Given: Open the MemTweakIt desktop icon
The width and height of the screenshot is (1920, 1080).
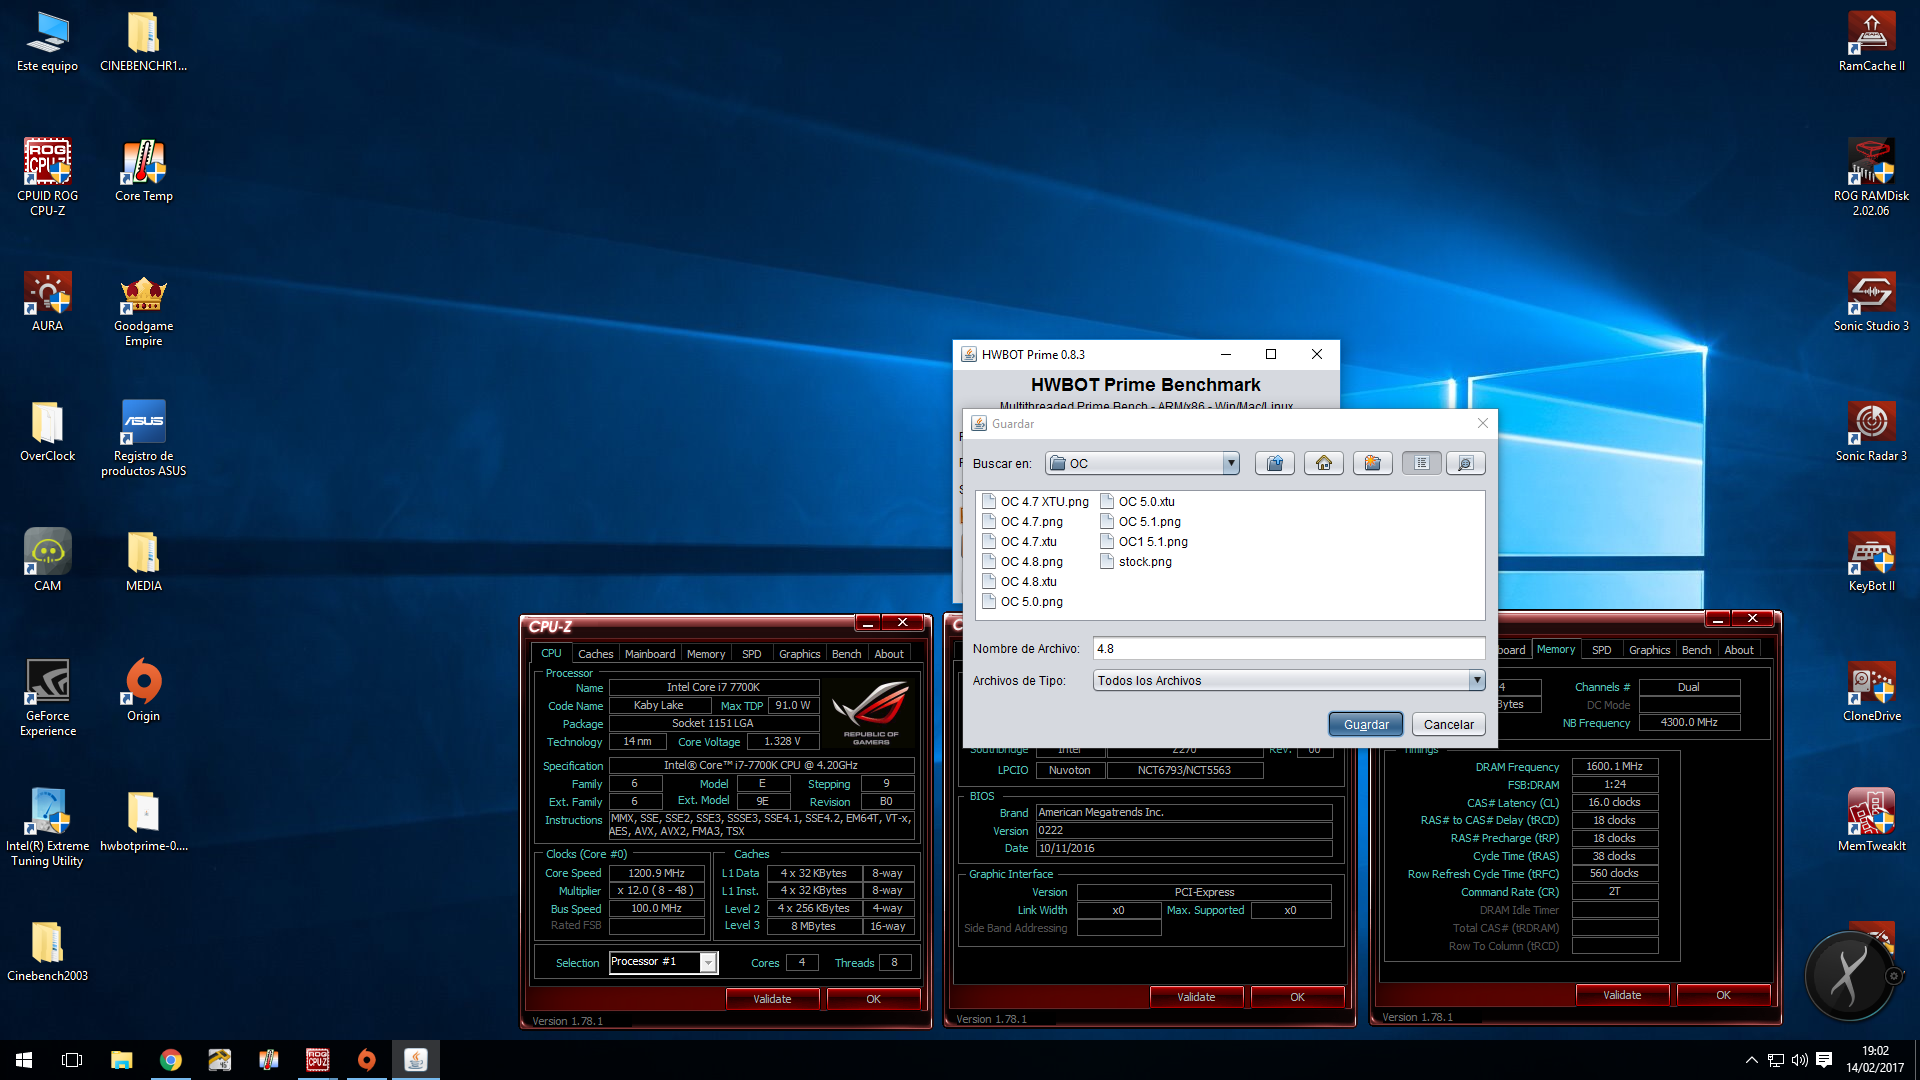Looking at the screenshot, I should point(1872,820).
